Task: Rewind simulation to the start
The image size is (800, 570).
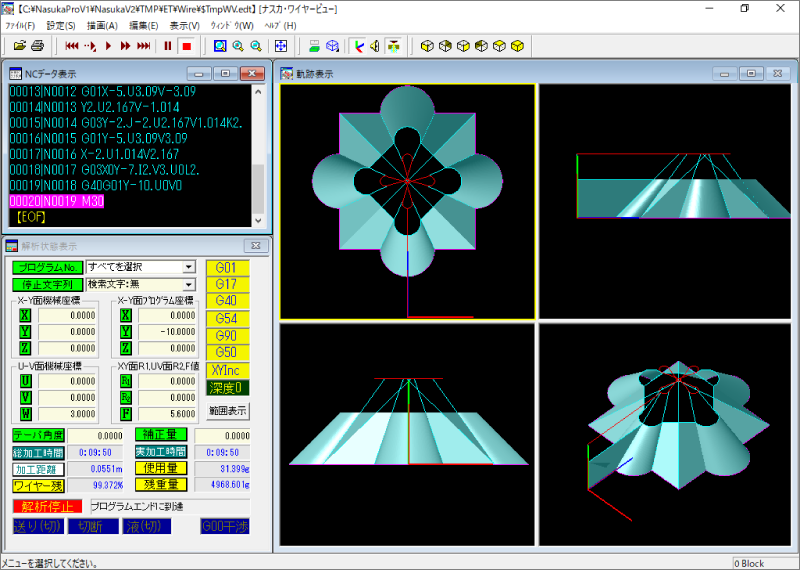Action: tap(72, 46)
